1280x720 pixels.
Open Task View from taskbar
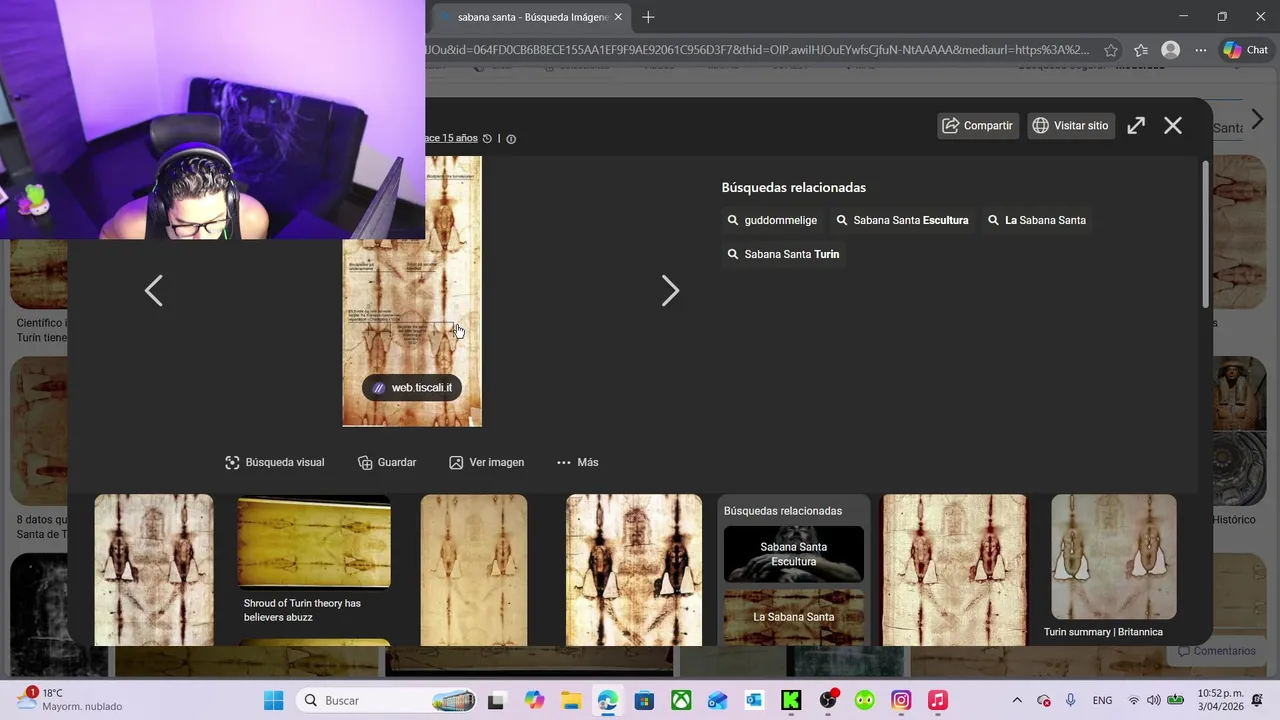(x=496, y=700)
